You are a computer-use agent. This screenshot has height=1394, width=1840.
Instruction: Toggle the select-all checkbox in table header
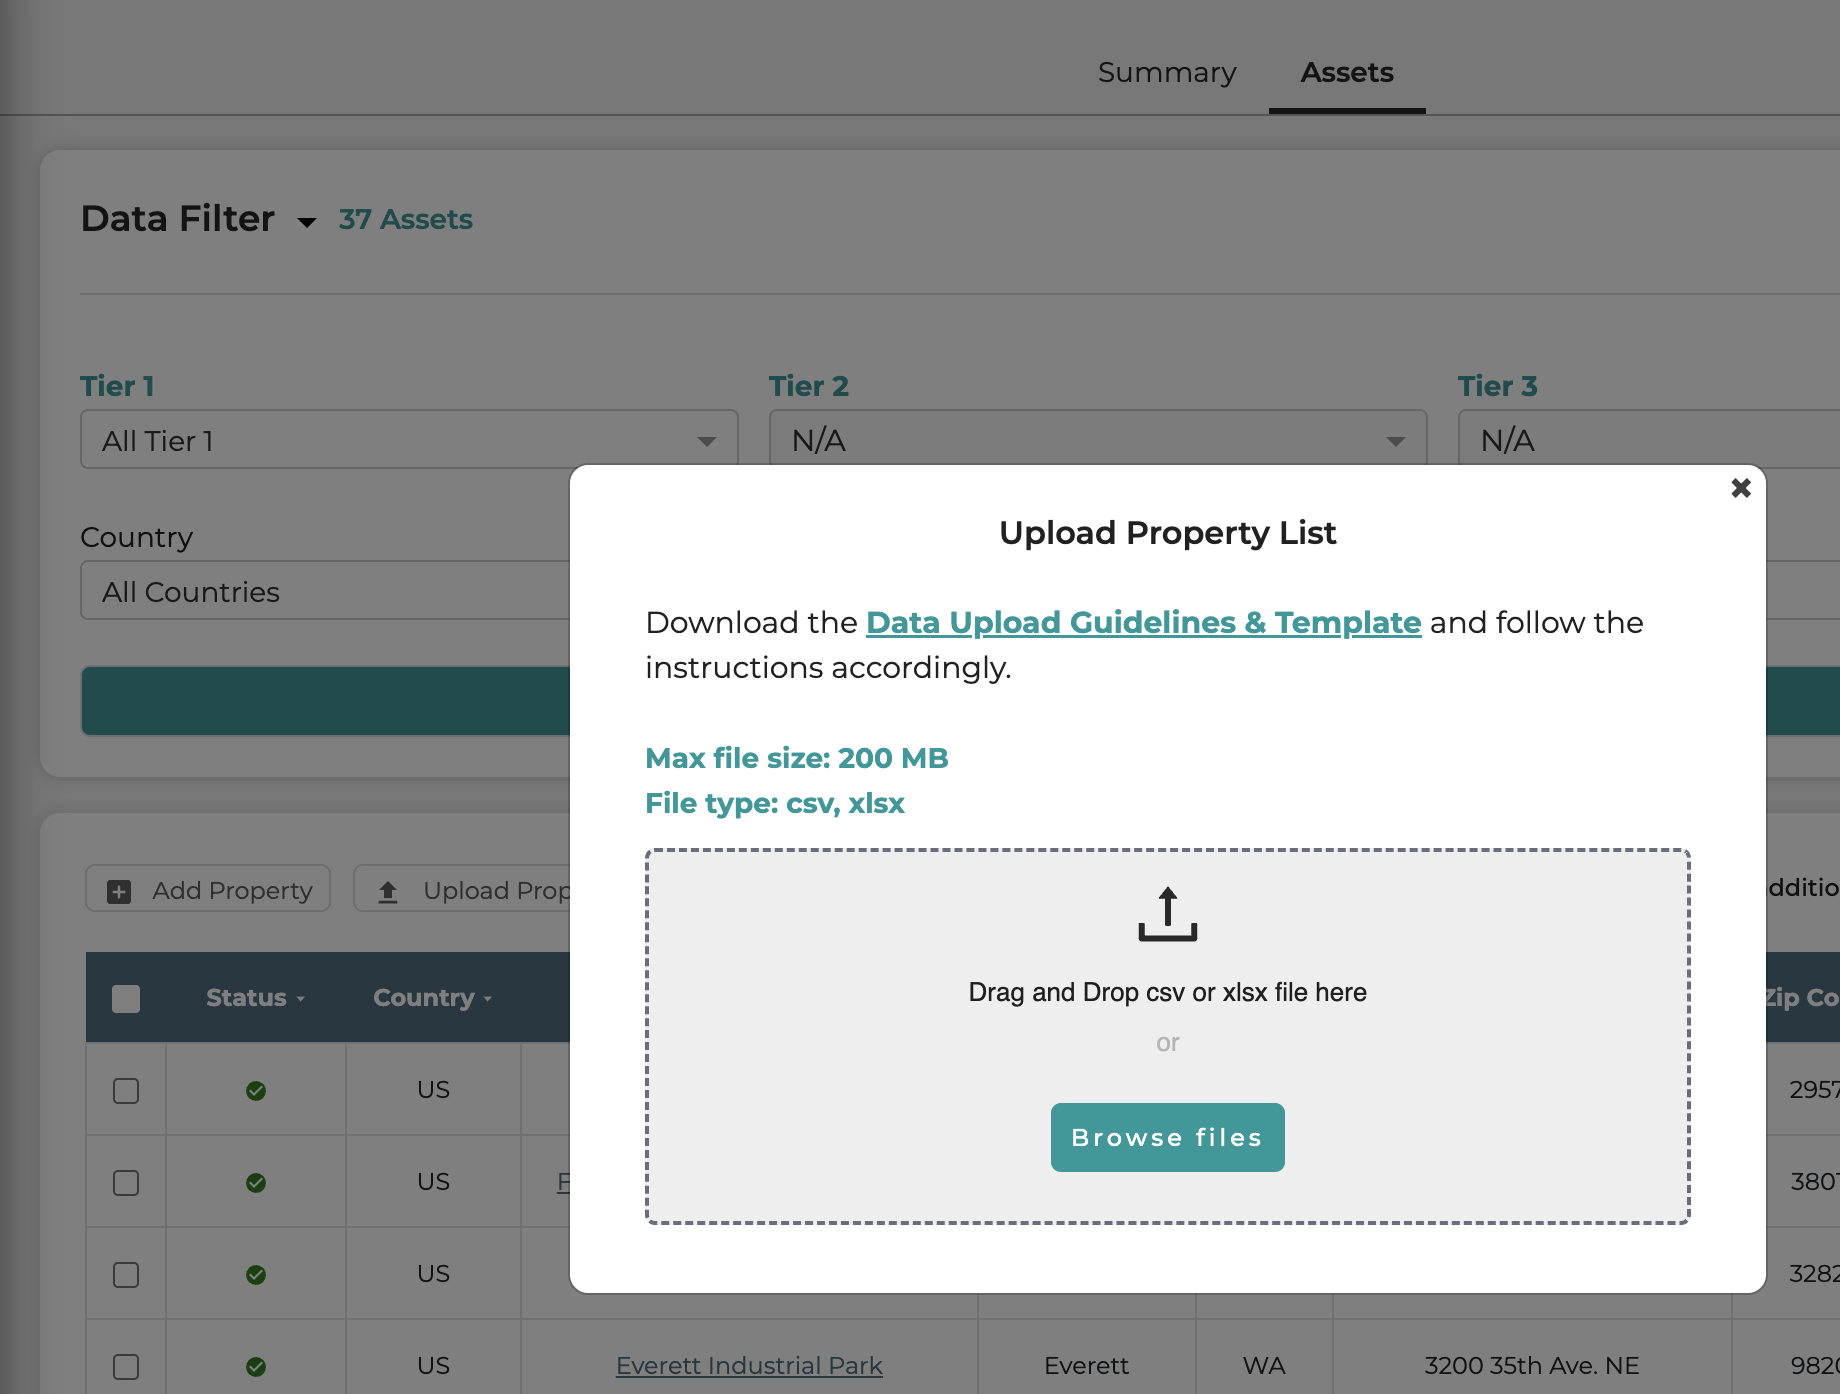(126, 998)
